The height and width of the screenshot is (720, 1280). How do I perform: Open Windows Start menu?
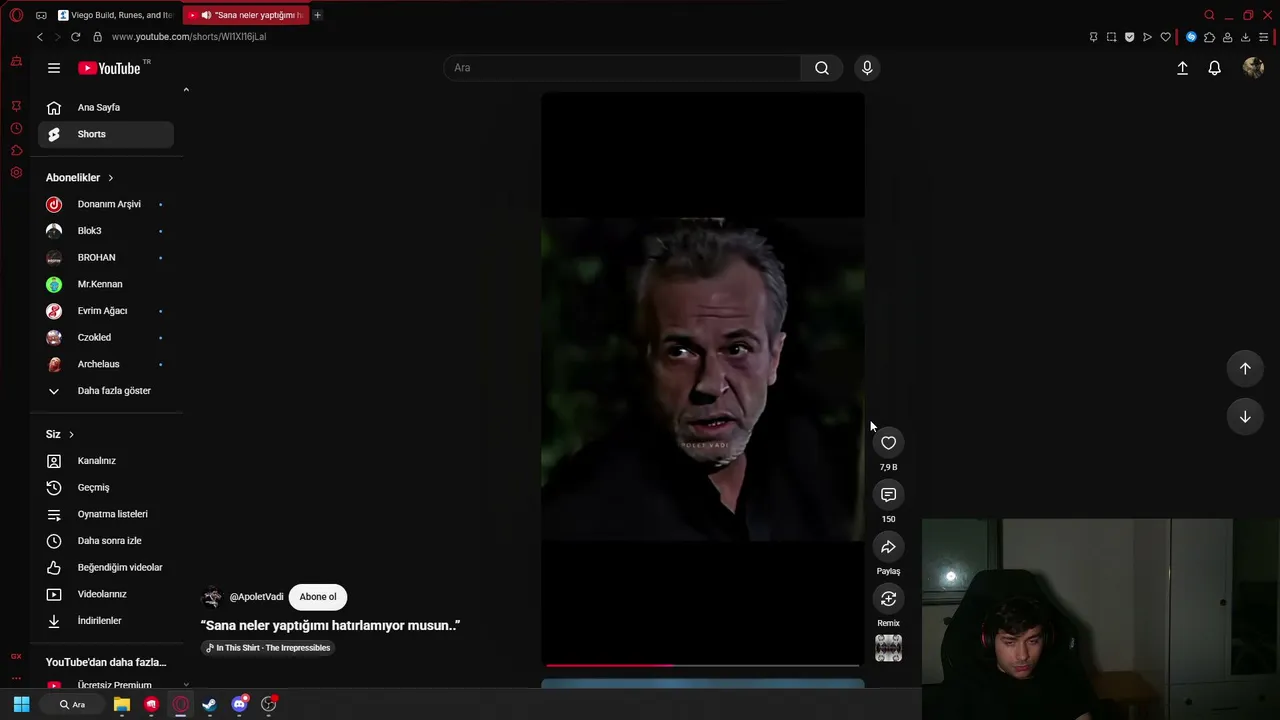click(x=21, y=704)
